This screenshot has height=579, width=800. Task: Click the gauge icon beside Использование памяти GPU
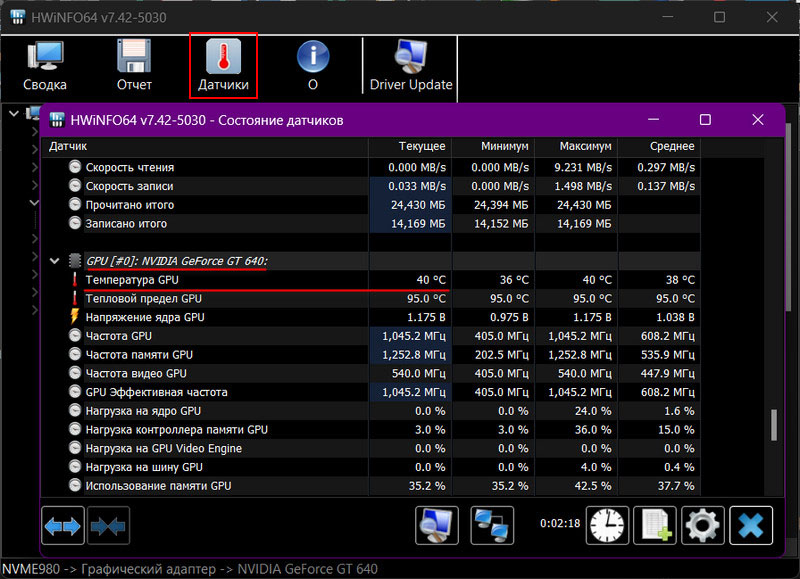point(75,485)
